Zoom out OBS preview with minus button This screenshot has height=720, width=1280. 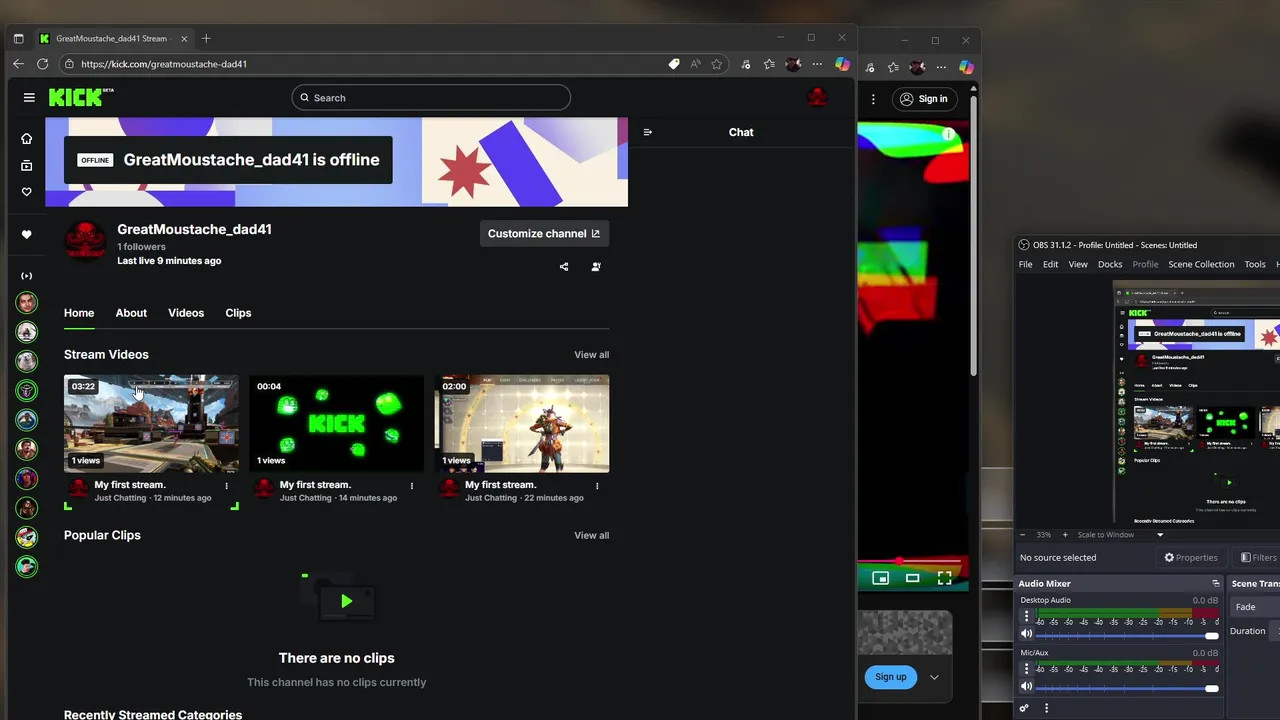pyautogui.click(x=1023, y=535)
